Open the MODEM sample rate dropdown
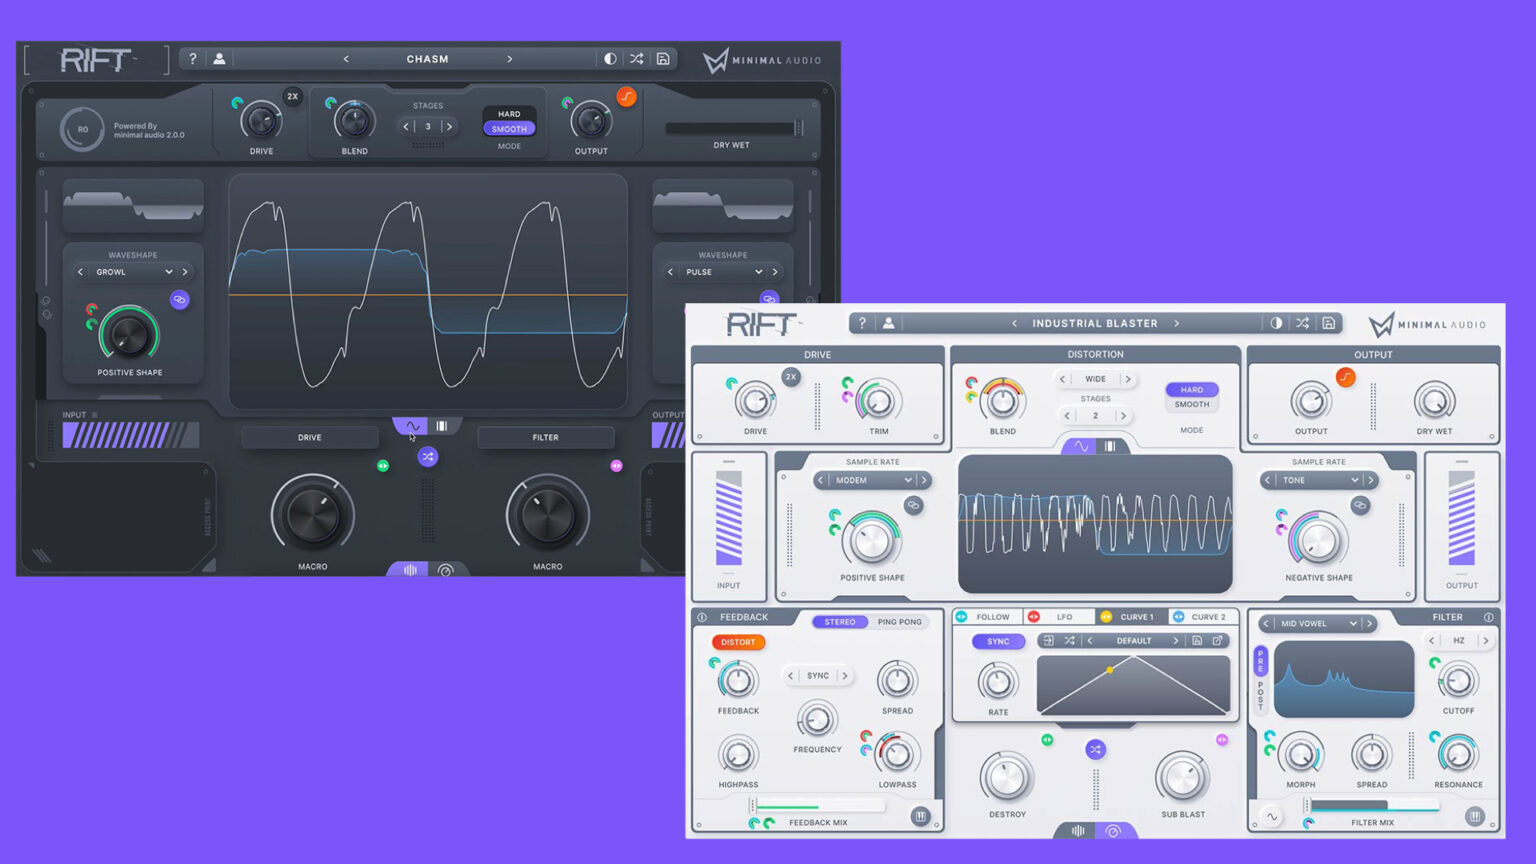1536x864 pixels. (871, 480)
